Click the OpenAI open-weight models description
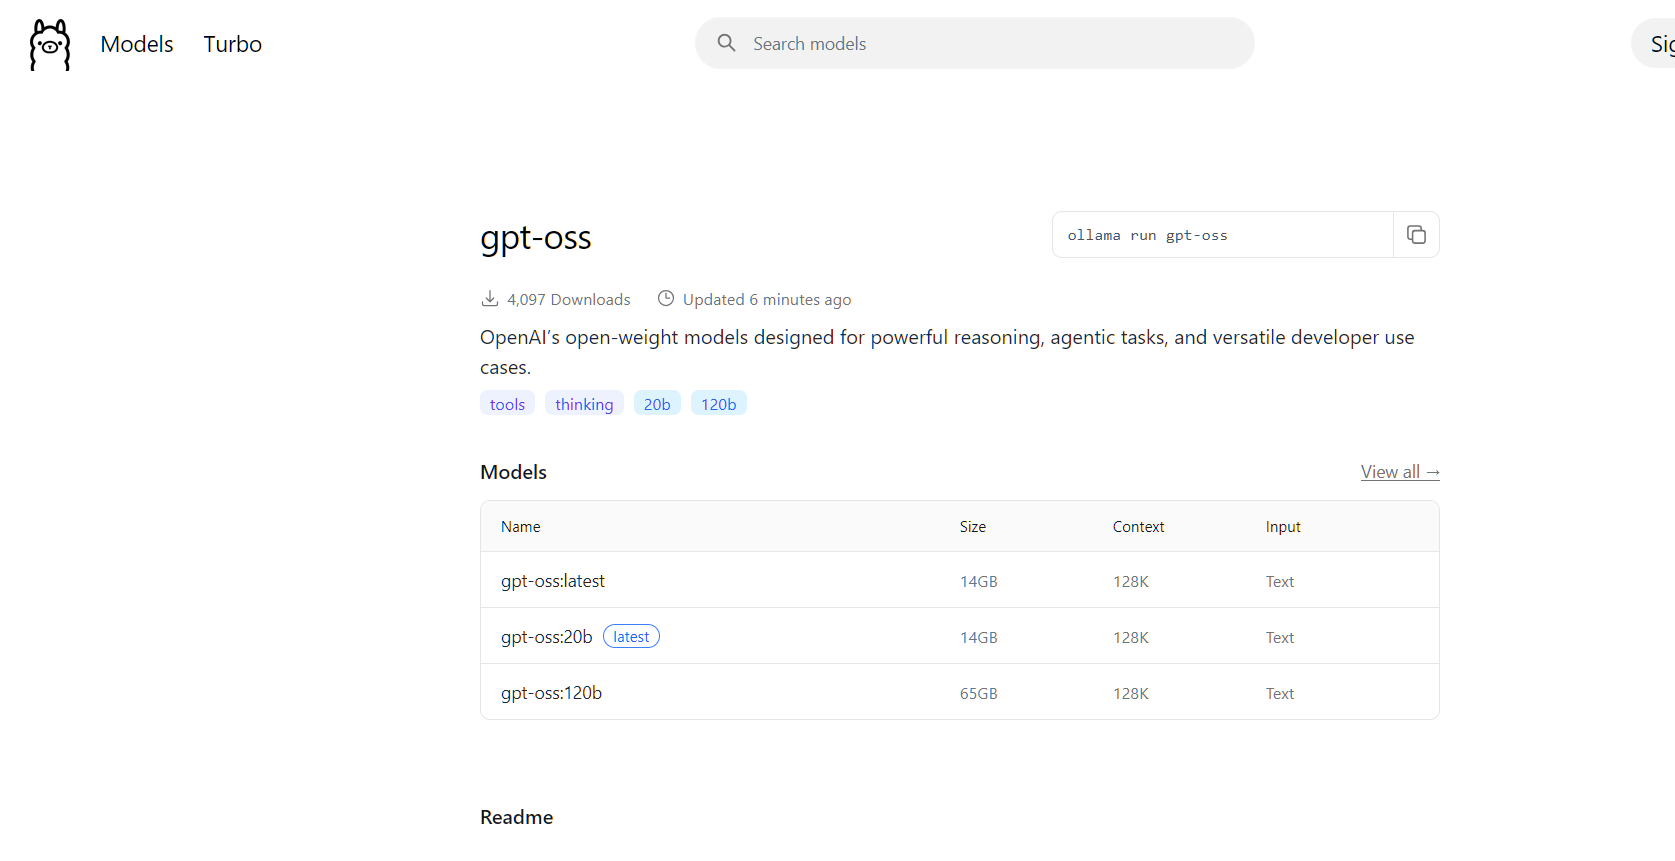 pos(947,352)
